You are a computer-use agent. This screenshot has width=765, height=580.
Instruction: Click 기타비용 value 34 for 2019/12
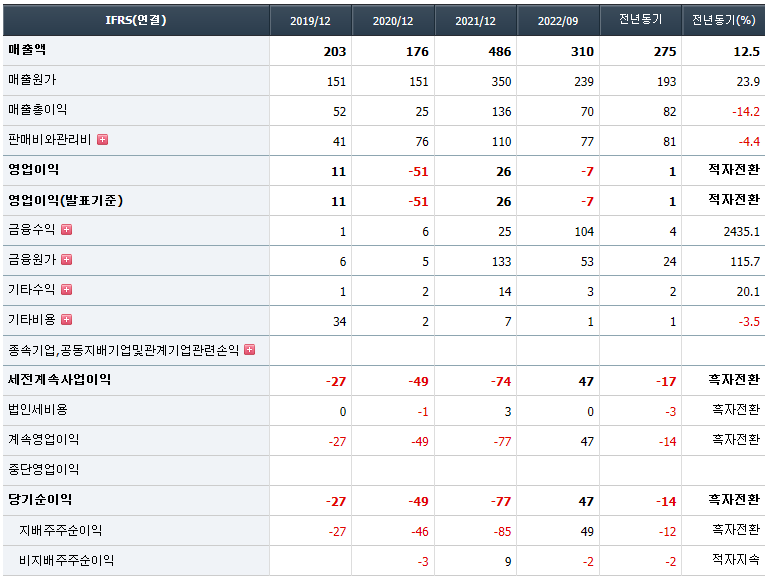340,322
